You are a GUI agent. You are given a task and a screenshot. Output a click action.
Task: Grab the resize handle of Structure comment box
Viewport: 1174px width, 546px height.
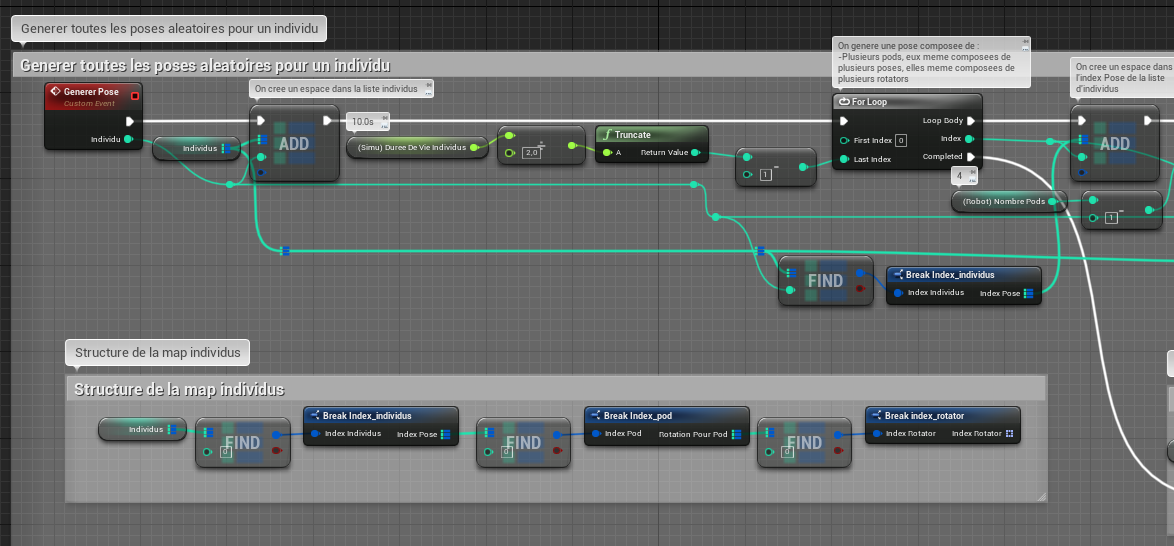(1040, 495)
